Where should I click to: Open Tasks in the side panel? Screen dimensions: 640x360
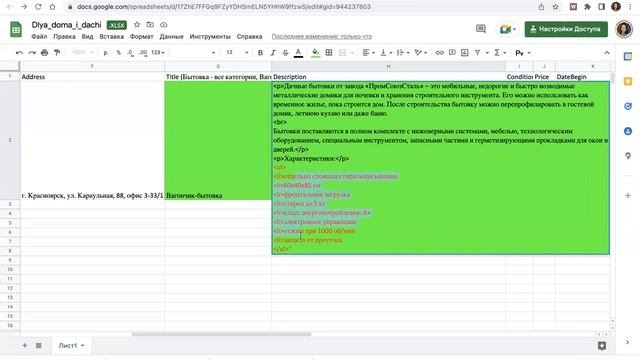[628, 106]
